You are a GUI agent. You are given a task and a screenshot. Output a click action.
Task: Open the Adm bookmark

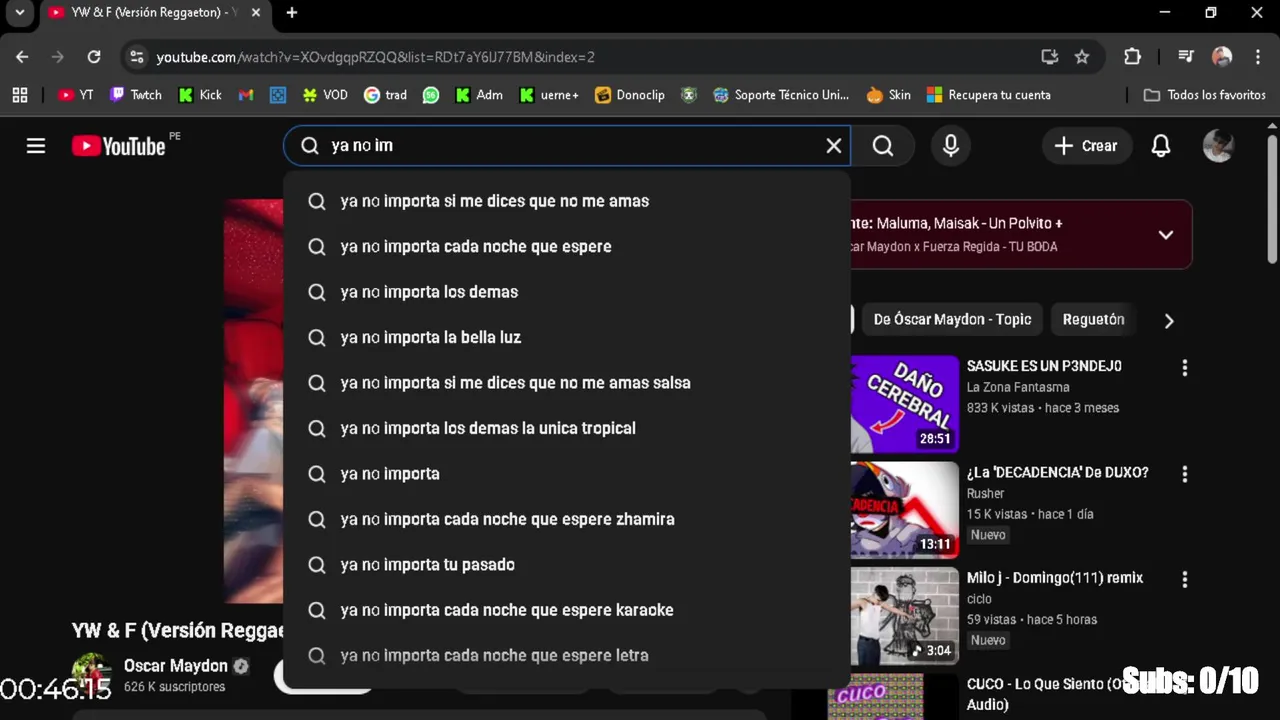(x=479, y=95)
